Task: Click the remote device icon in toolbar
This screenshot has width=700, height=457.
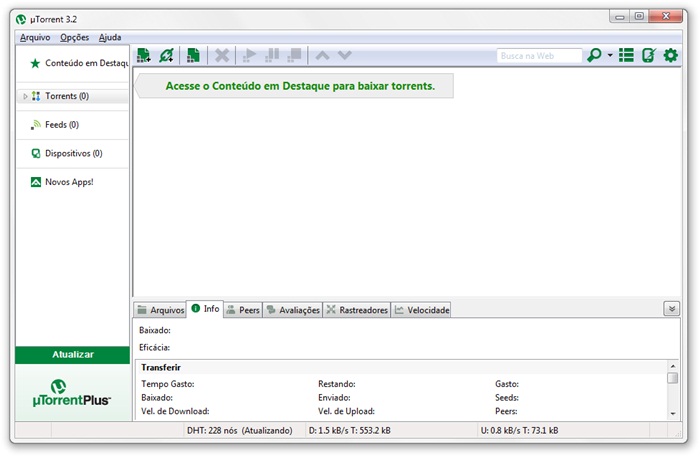Action: click(x=648, y=55)
